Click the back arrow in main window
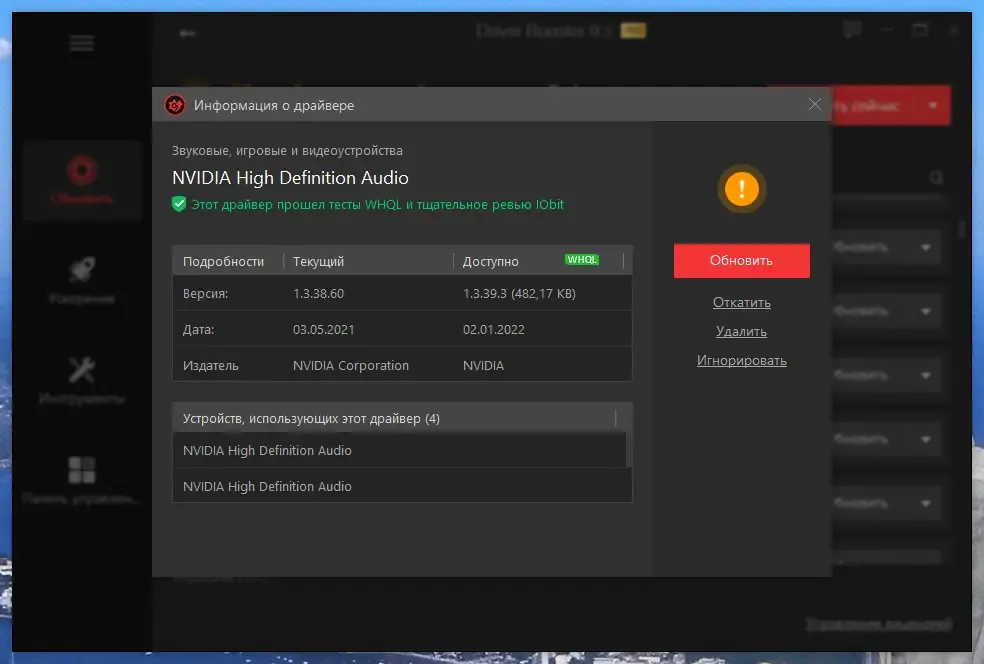 point(187,33)
